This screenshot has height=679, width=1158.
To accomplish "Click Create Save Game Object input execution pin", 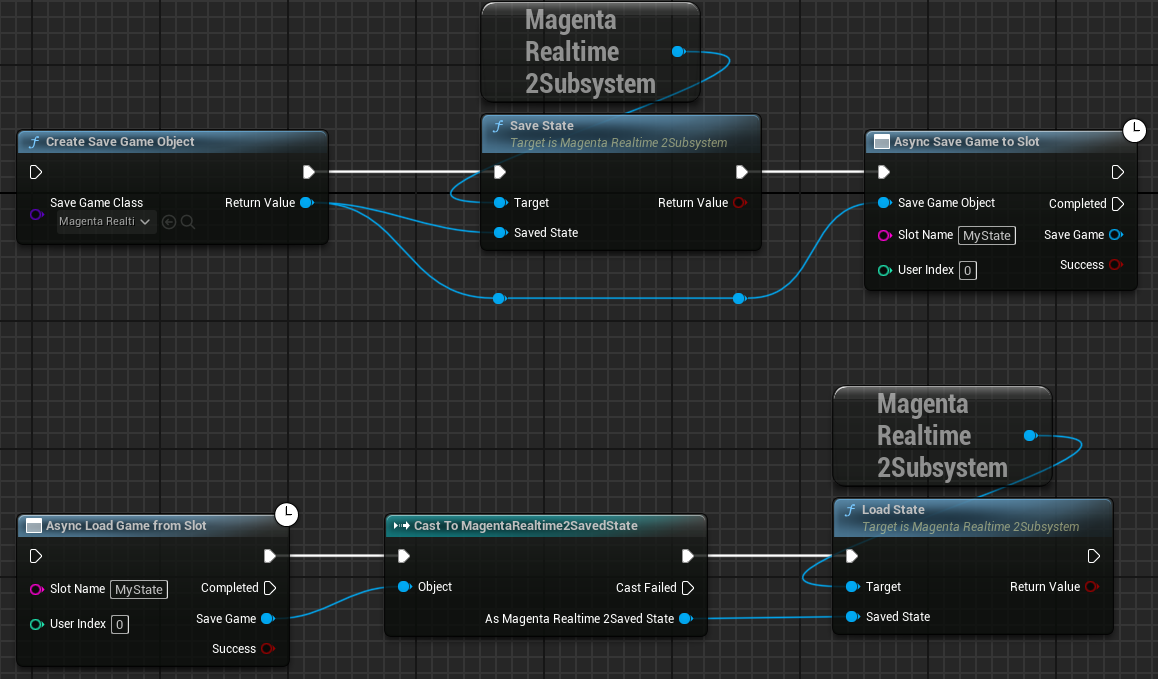I will coord(35,172).
